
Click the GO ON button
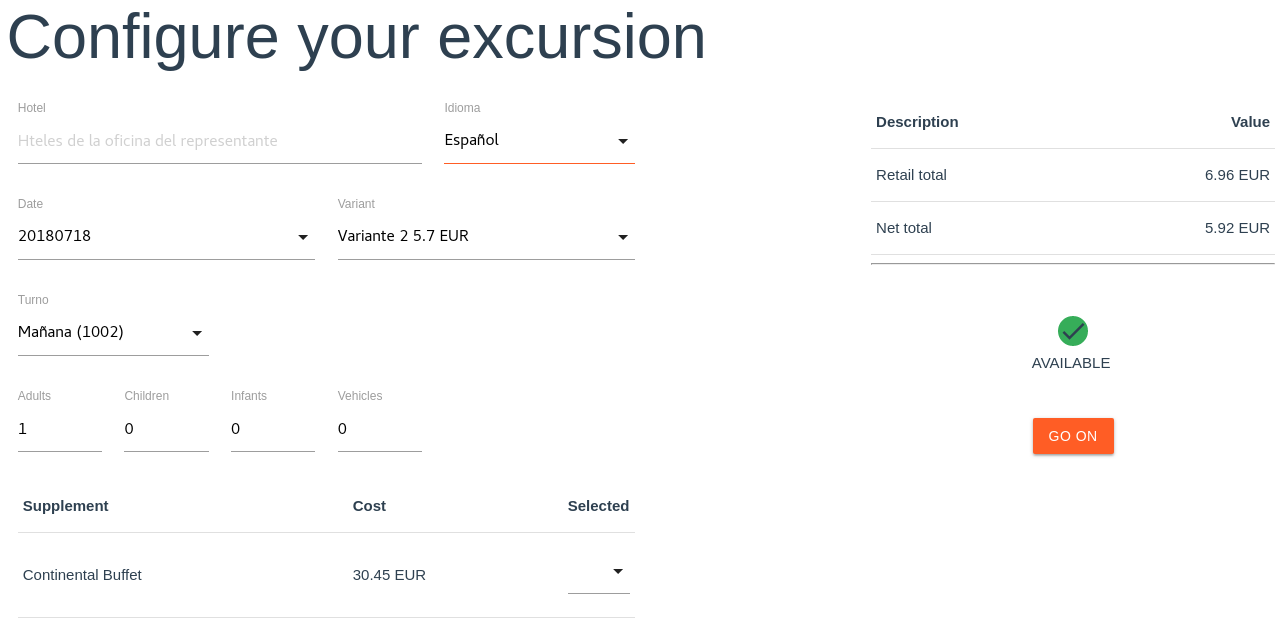click(x=1073, y=436)
